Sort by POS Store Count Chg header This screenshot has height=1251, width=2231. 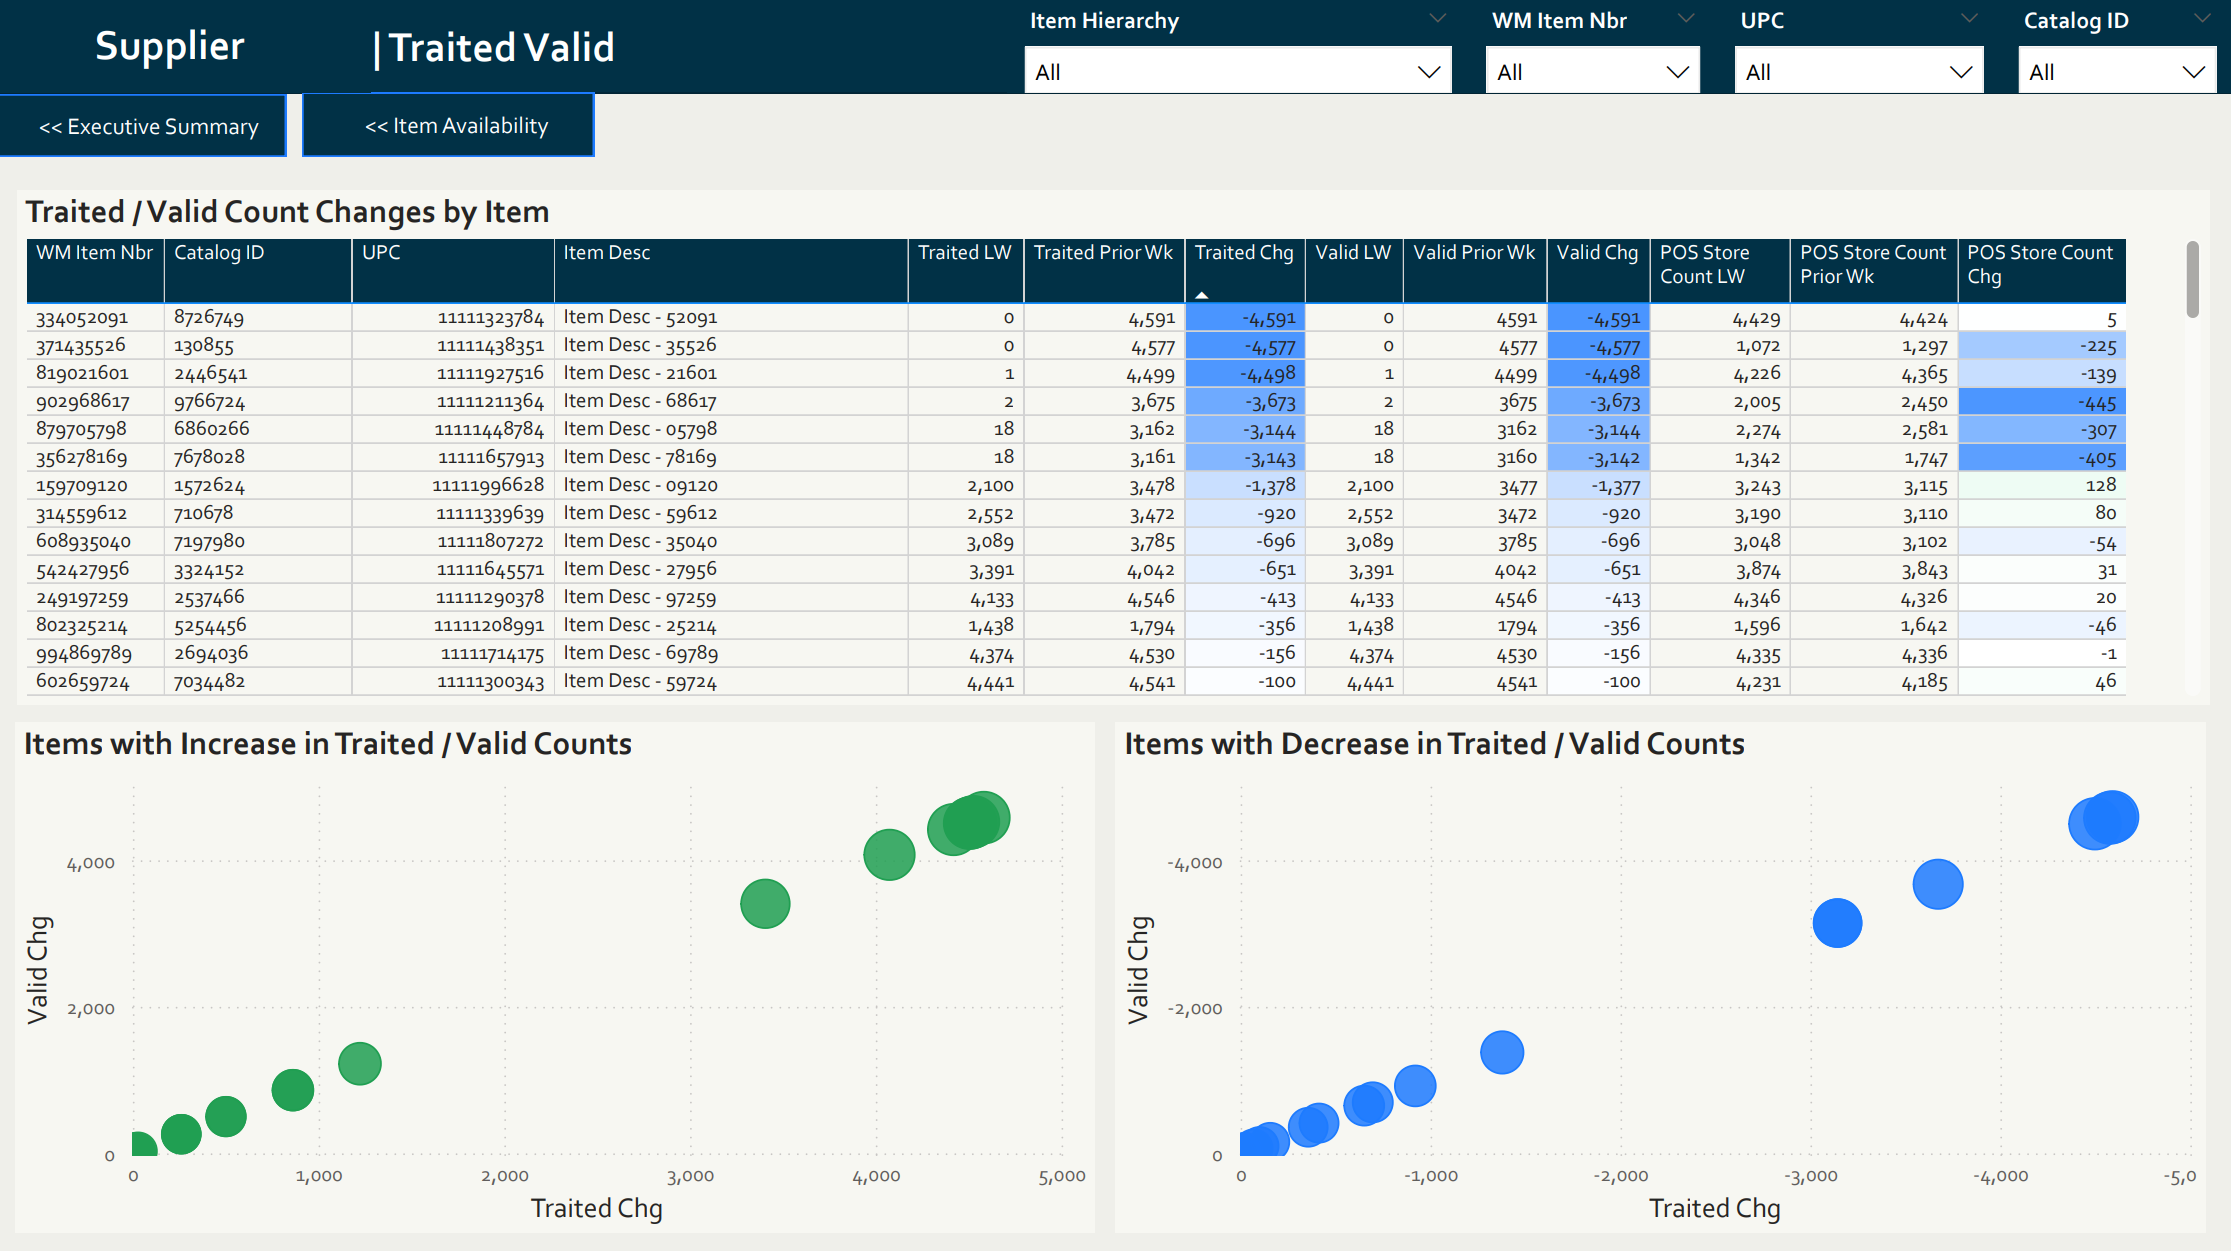[x=2040, y=265]
